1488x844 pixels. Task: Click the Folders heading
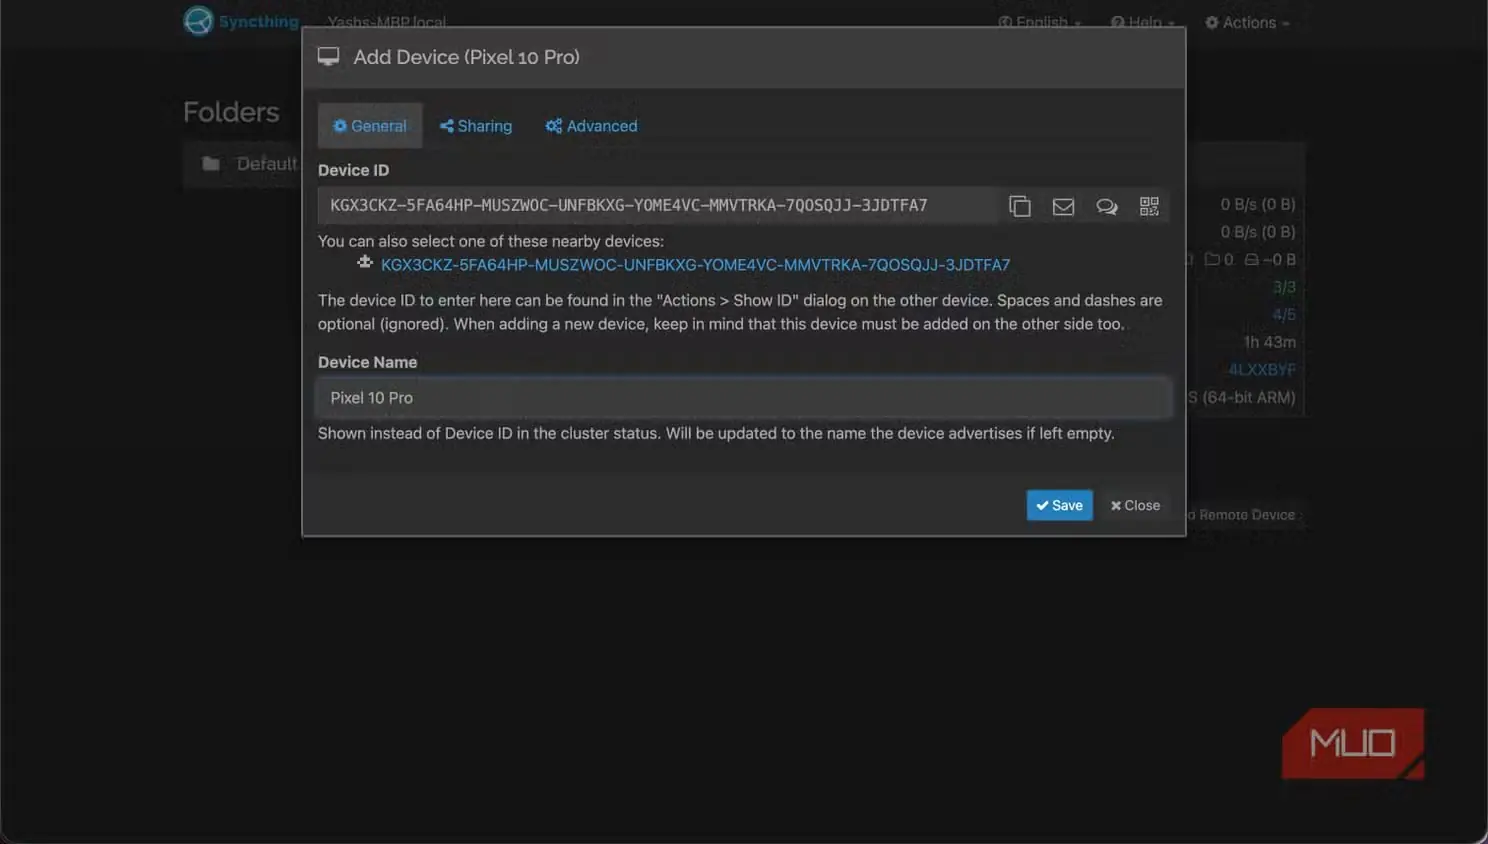point(231,112)
